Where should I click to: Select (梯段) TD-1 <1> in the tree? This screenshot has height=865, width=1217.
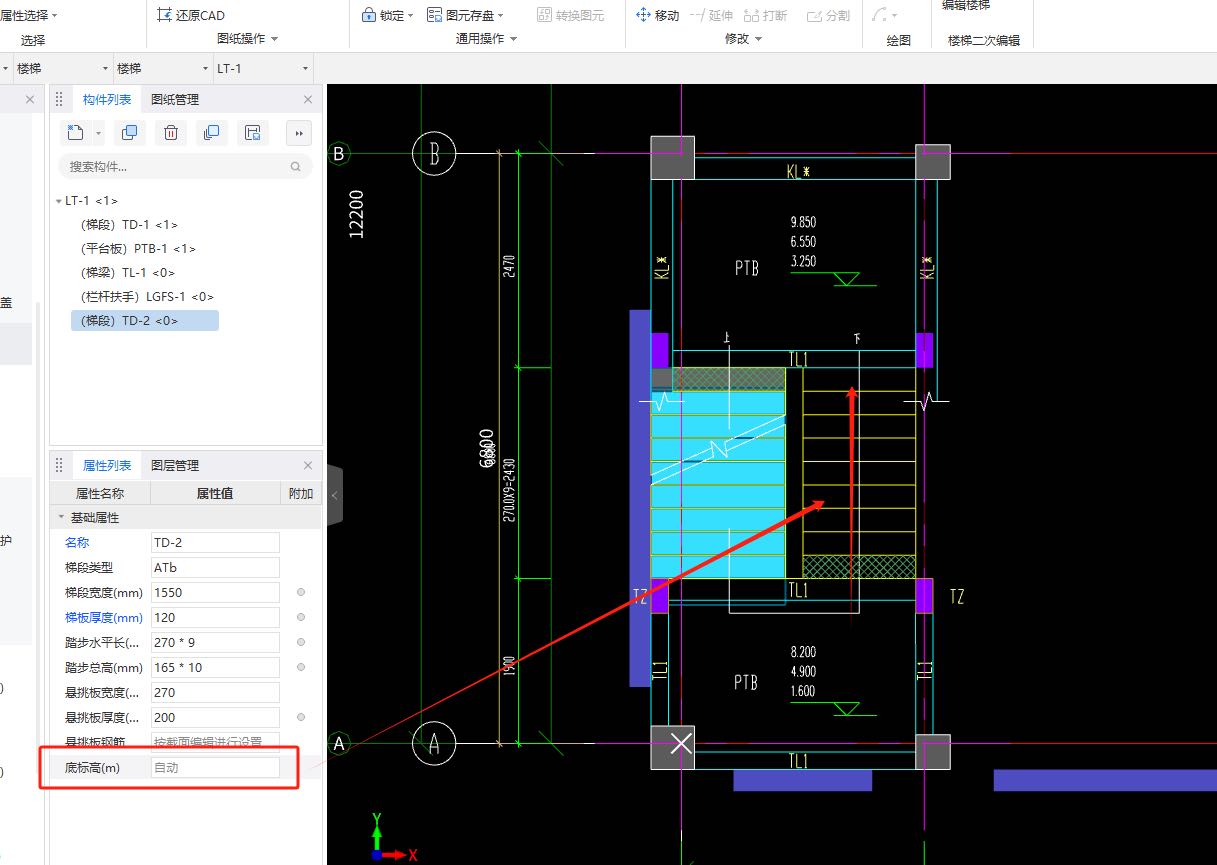pos(130,225)
